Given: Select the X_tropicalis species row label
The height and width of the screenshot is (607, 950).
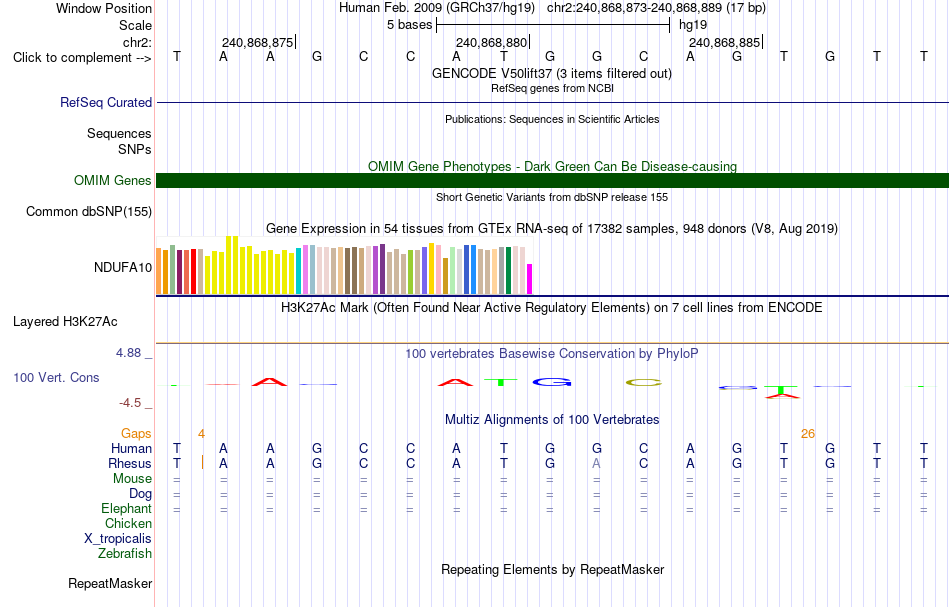Looking at the screenshot, I should pyautogui.click(x=118, y=539).
